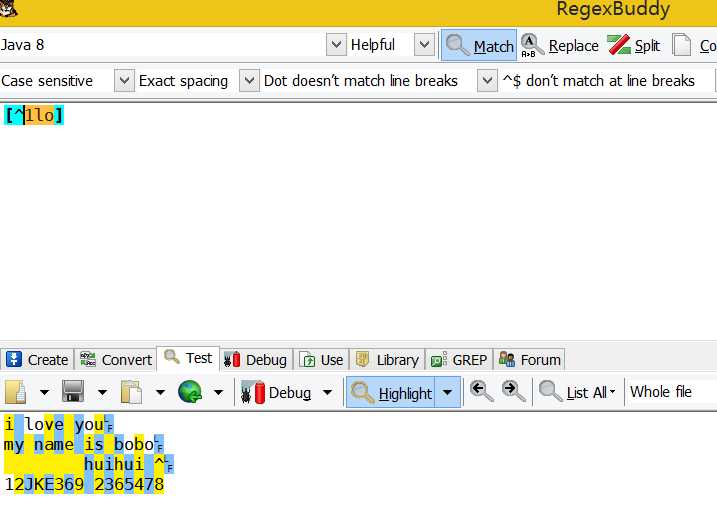Click the Match mode button
This screenshot has width=717, height=510.
tap(479, 45)
